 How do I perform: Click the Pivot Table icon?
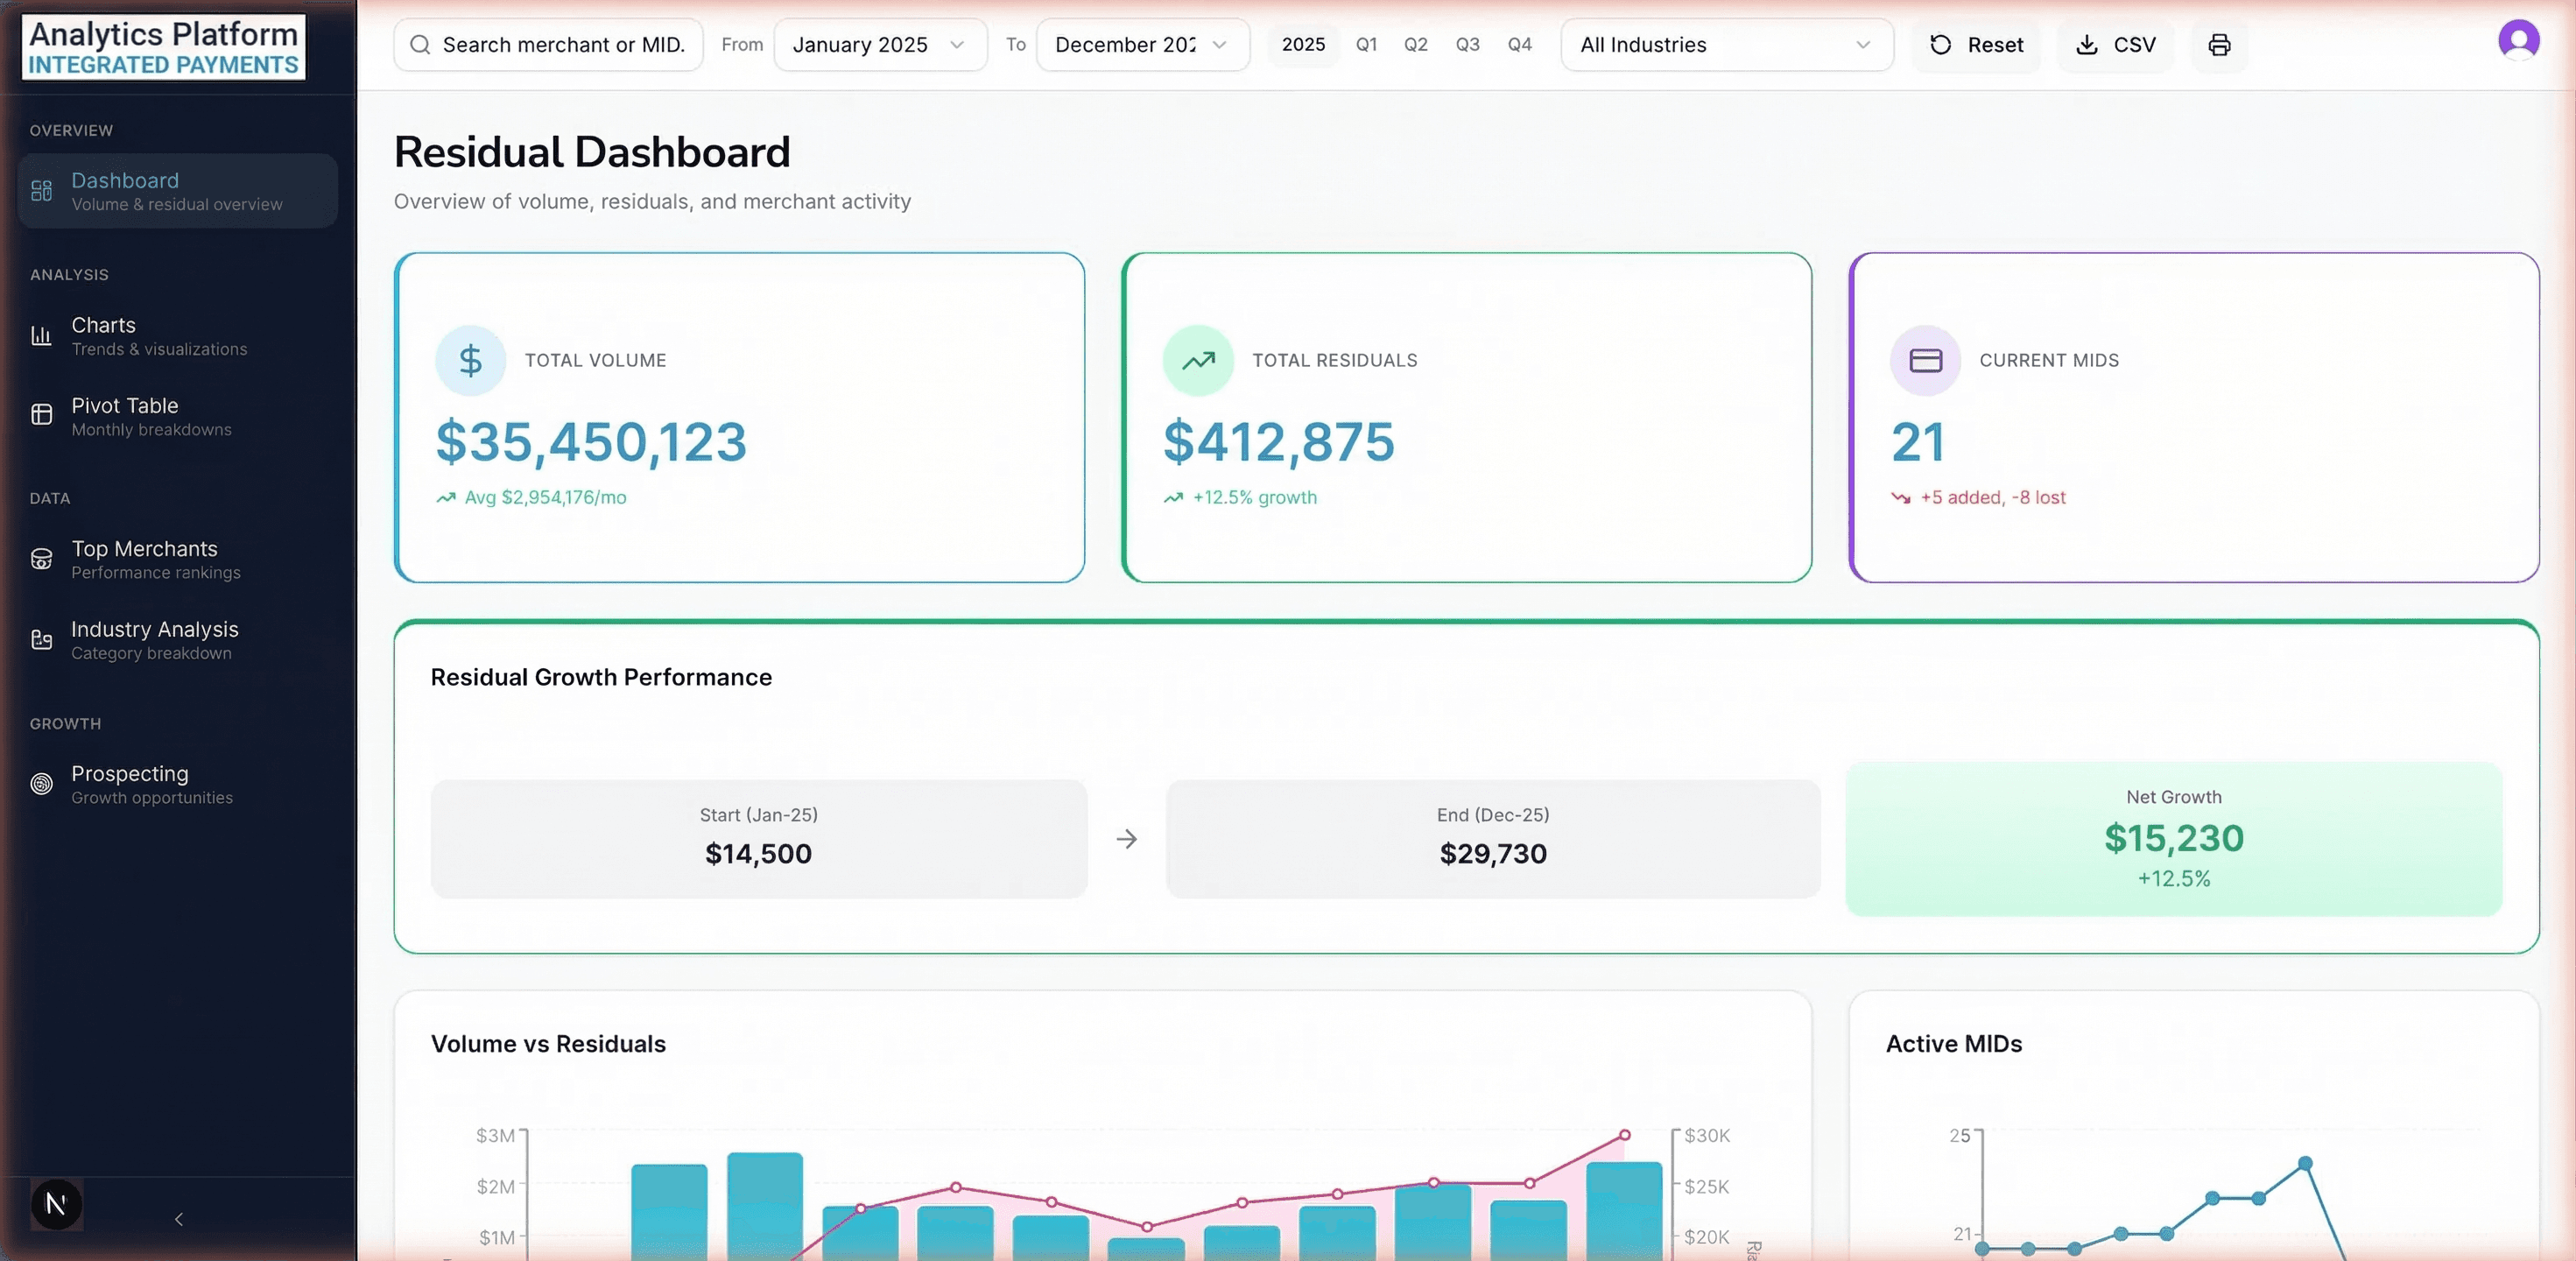(x=41, y=415)
